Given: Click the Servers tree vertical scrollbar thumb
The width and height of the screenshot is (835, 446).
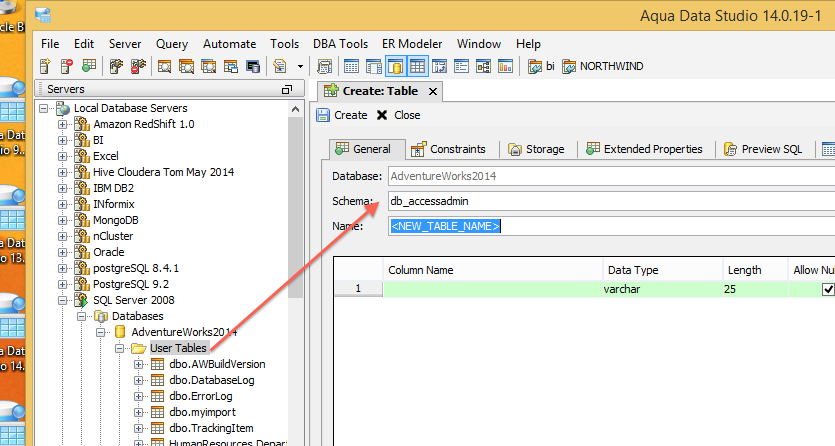Looking at the screenshot, I should pyautogui.click(x=296, y=208).
